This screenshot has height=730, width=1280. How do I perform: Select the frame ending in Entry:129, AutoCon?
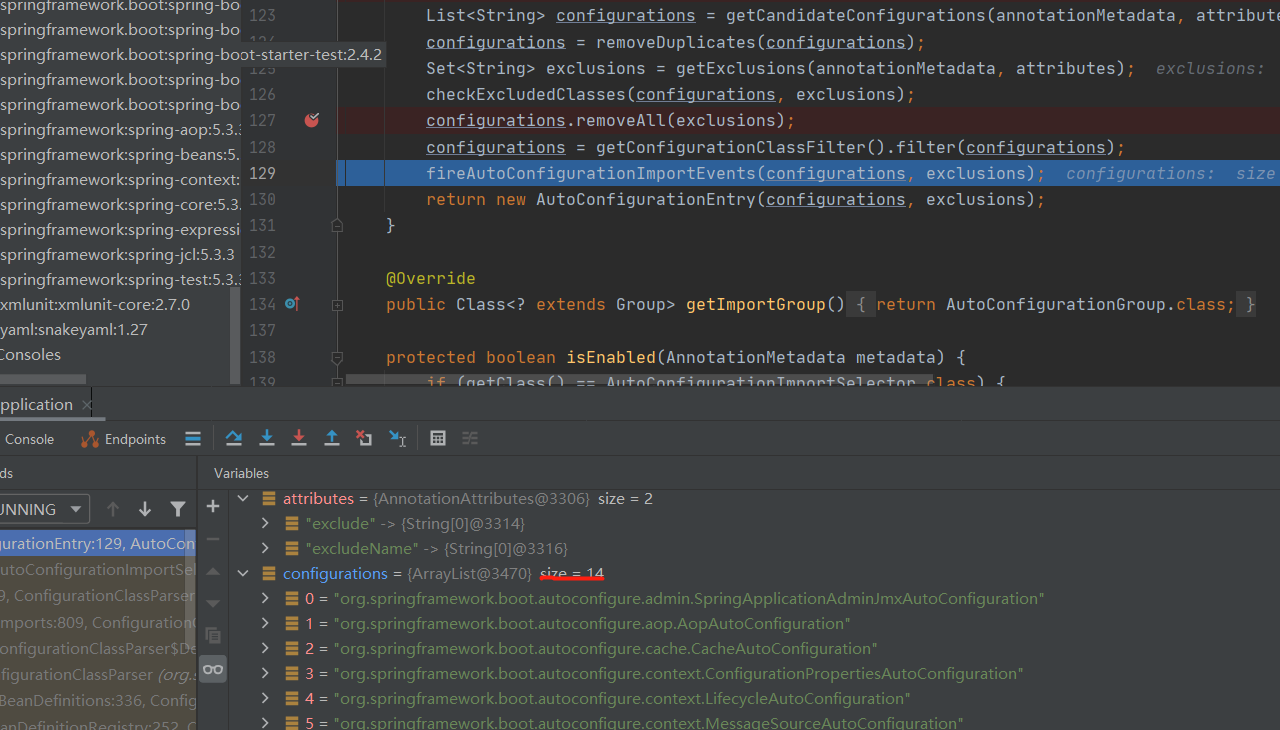coord(97,543)
